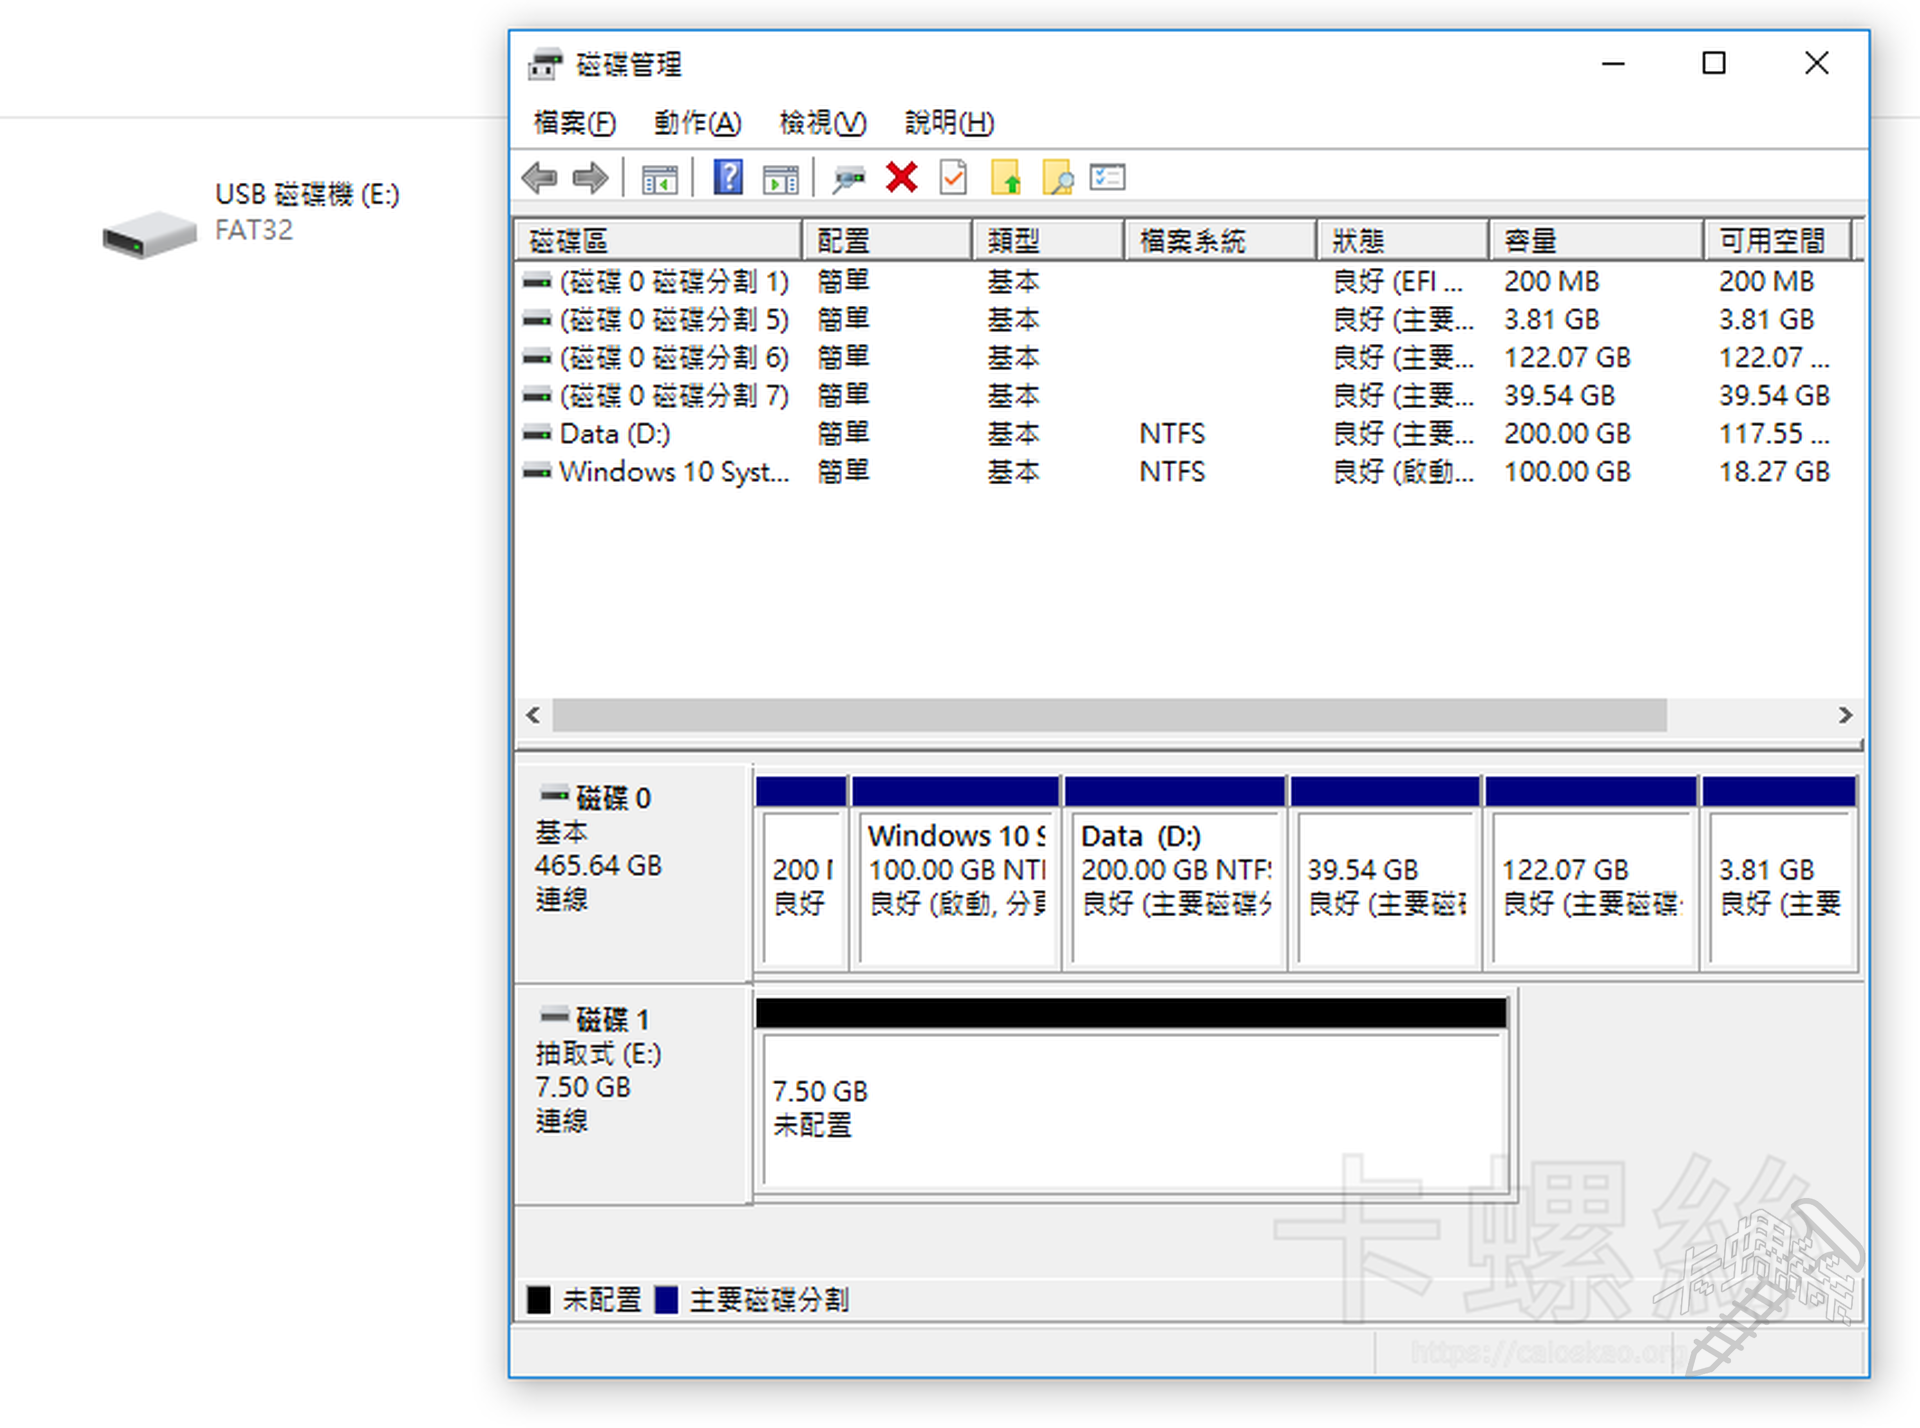Click the blue question mark help icon
The width and height of the screenshot is (1920, 1428).
tap(727, 179)
